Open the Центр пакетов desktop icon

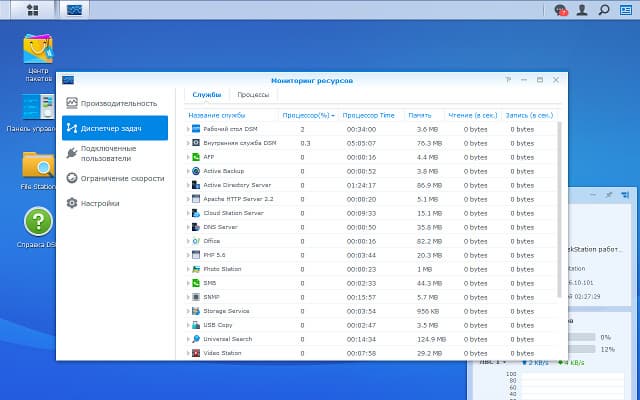click(38, 58)
